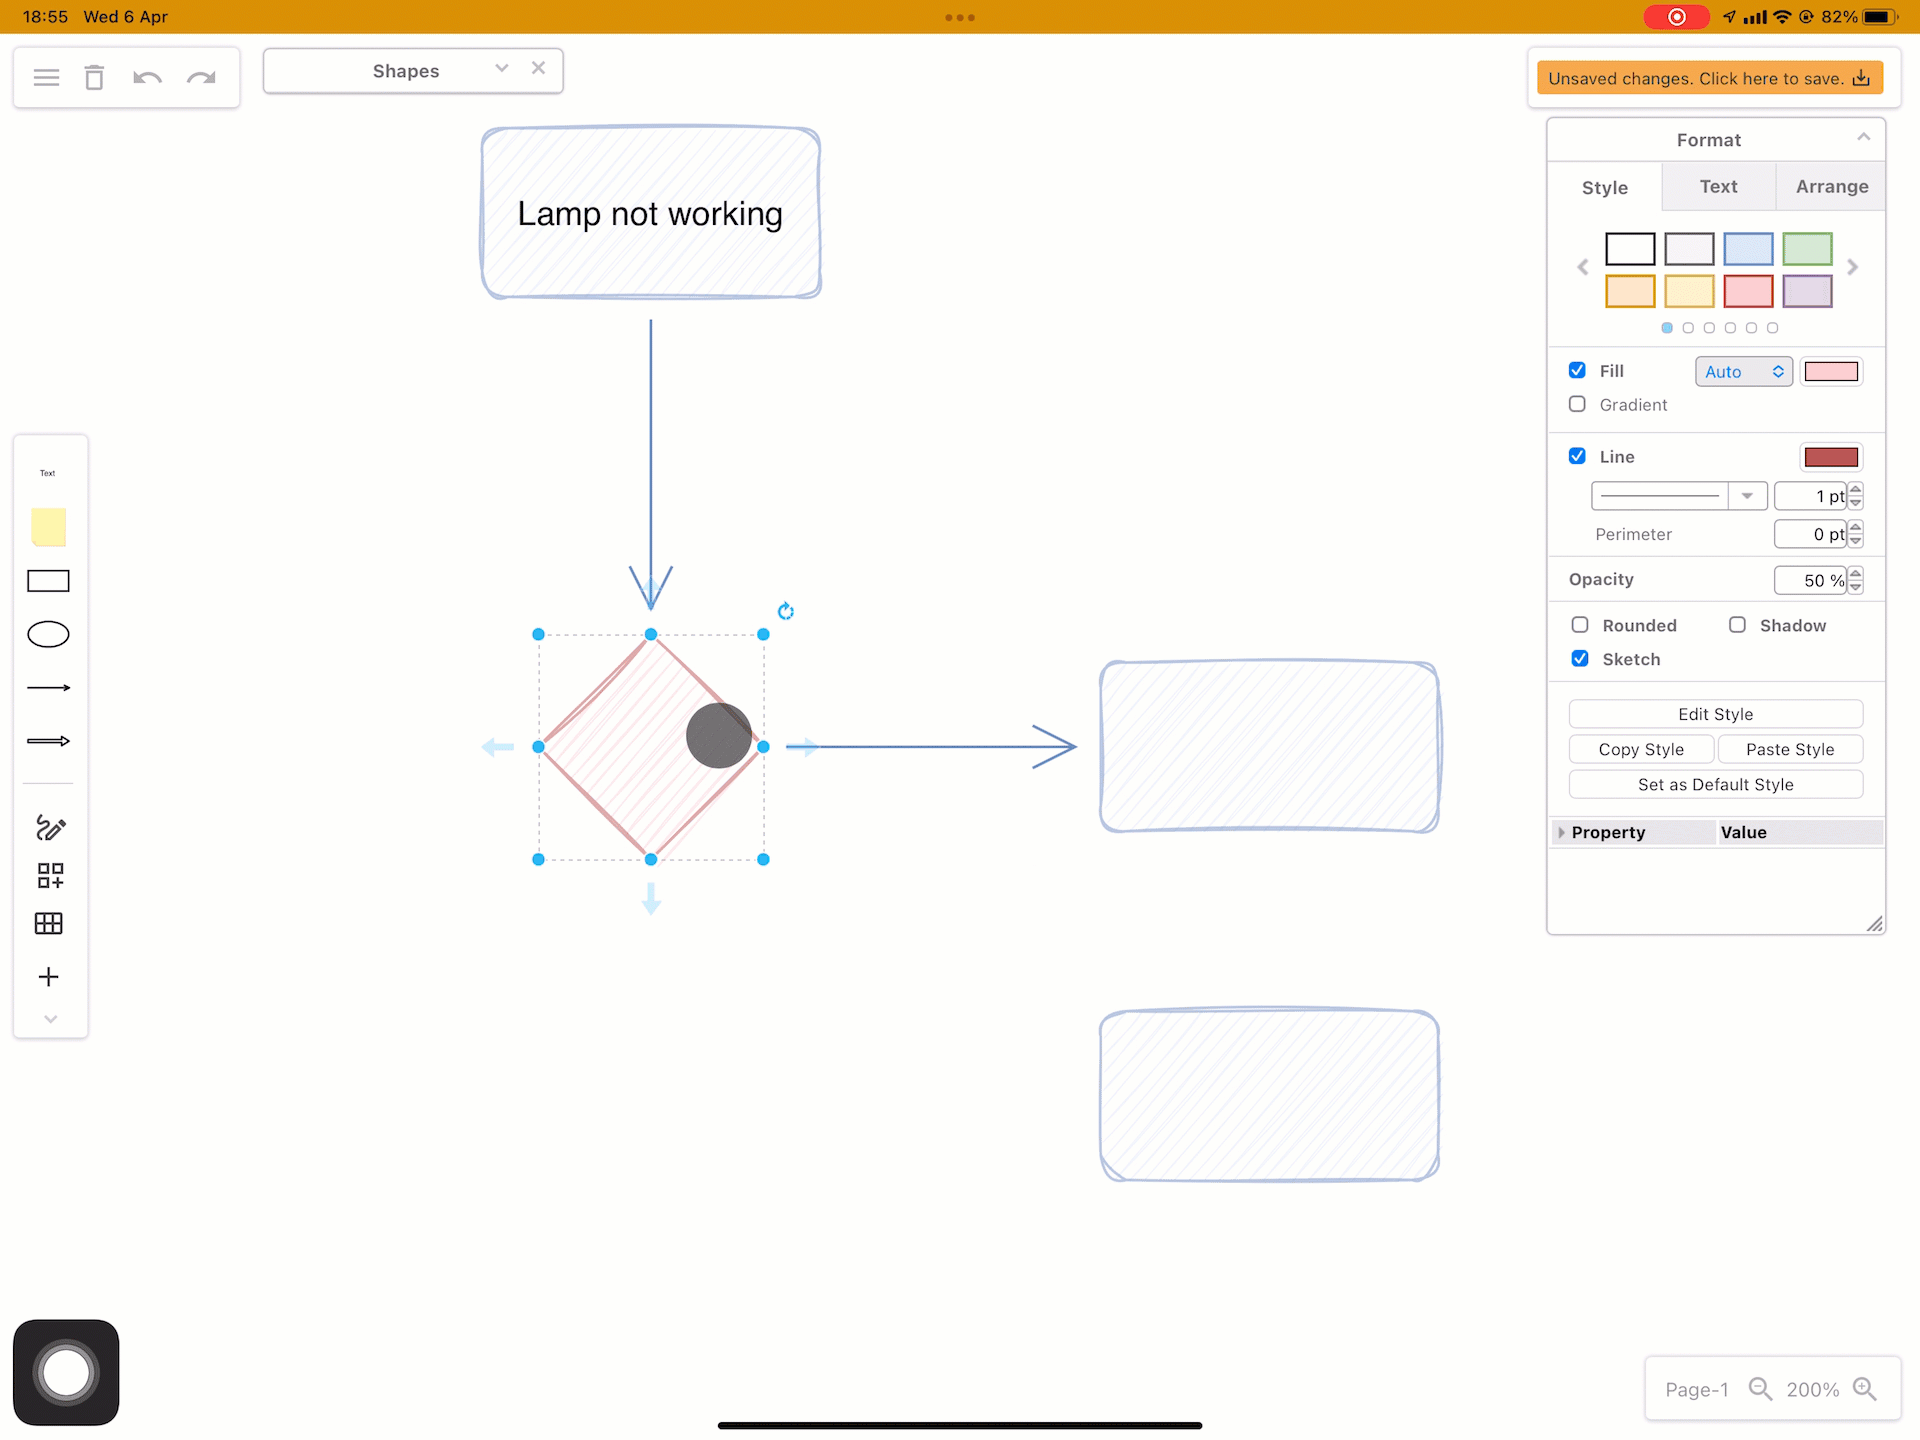Viewport: 1920px width, 1440px height.
Task: Select the rectangle shape tool
Action: (50, 579)
